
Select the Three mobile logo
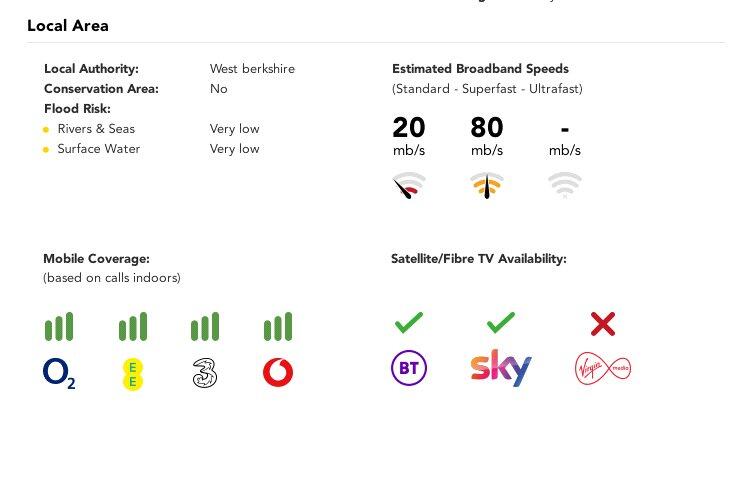coord(204,374)
